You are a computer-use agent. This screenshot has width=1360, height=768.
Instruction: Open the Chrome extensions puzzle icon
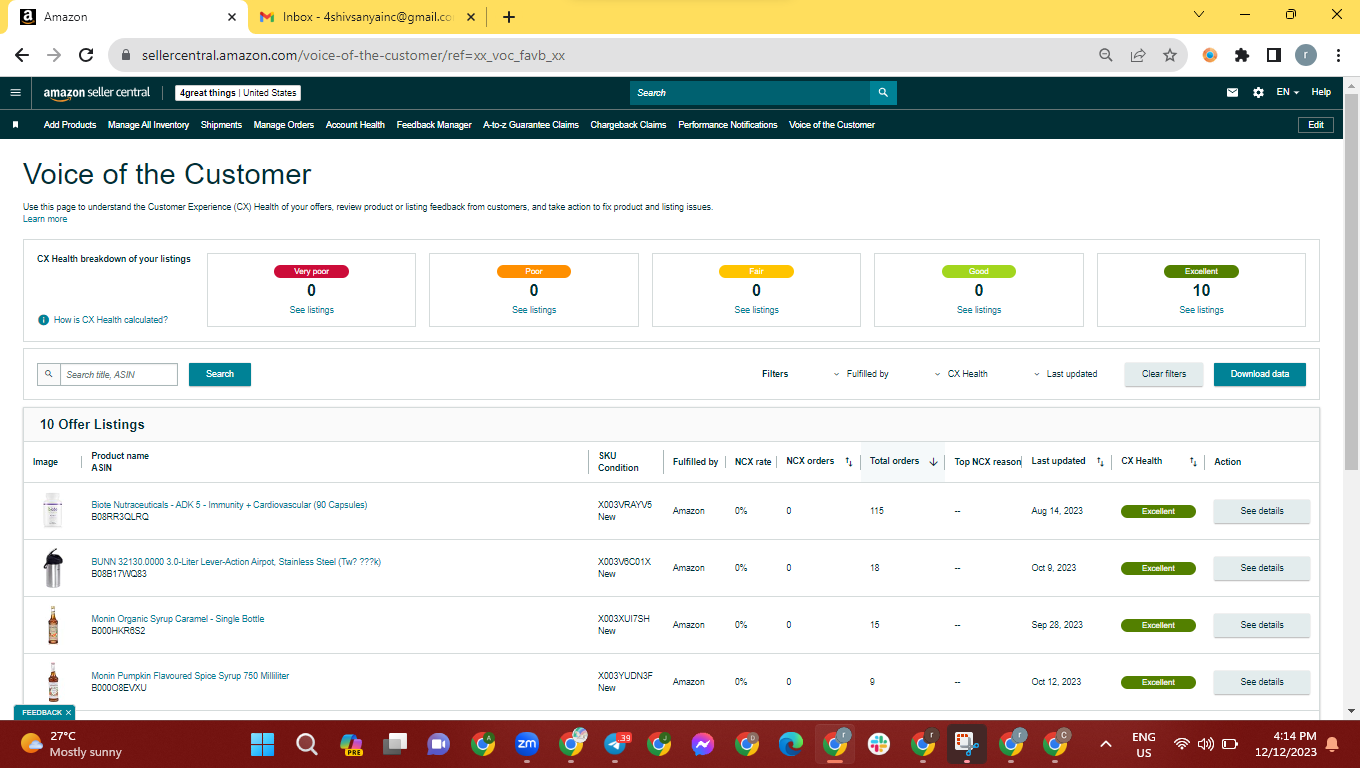point(1242,55)
